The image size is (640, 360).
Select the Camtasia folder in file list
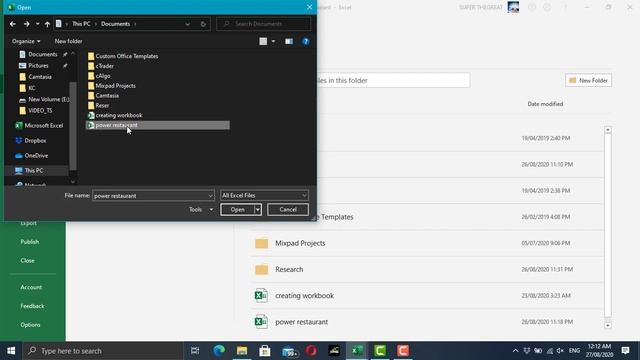pos(107,96)
